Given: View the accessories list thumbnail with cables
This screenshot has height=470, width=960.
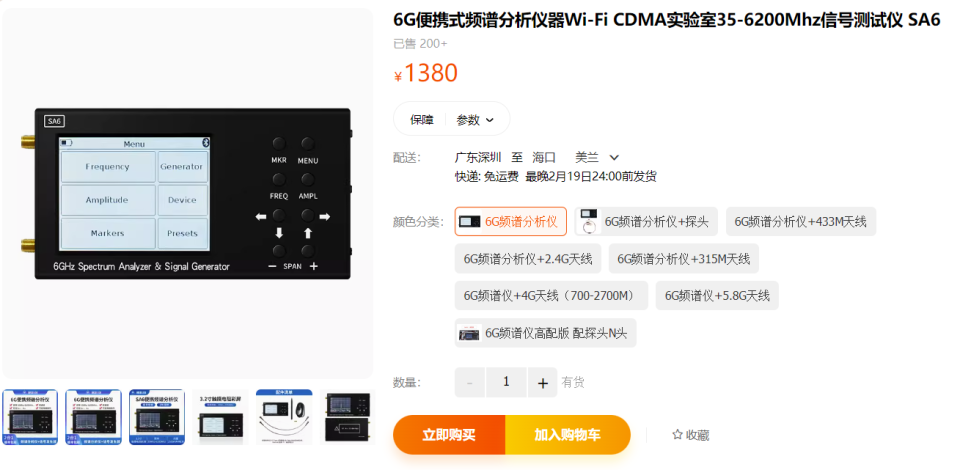Looking at the screenshot, I should [284, 417].
